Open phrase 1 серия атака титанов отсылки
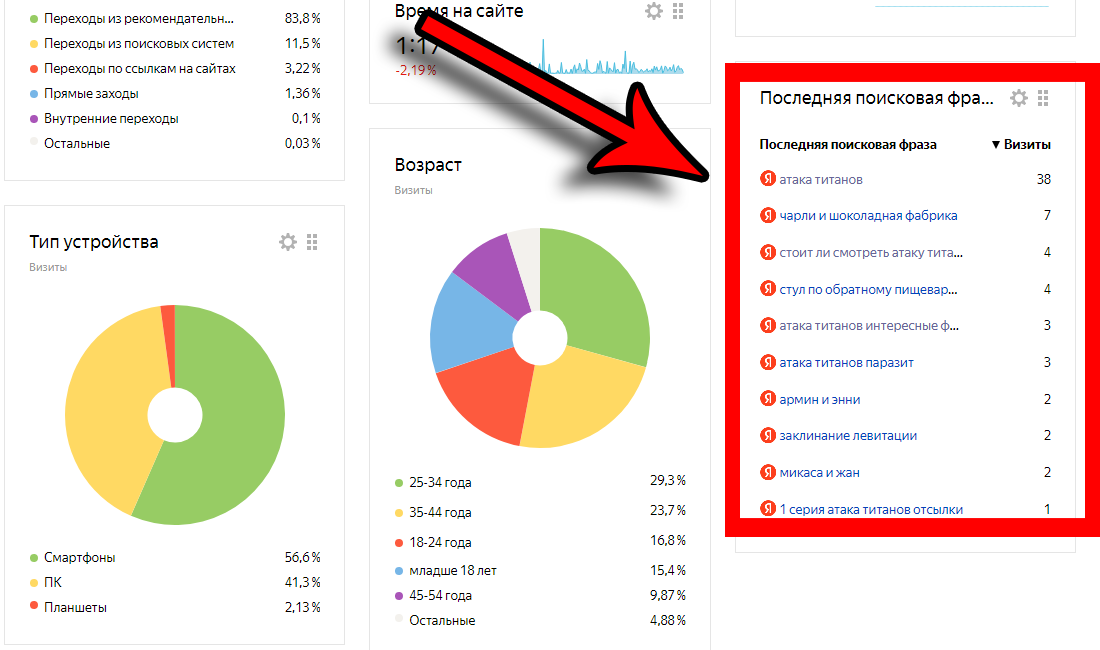Screen dimensions: 1100x650 (x=871, y=510)
